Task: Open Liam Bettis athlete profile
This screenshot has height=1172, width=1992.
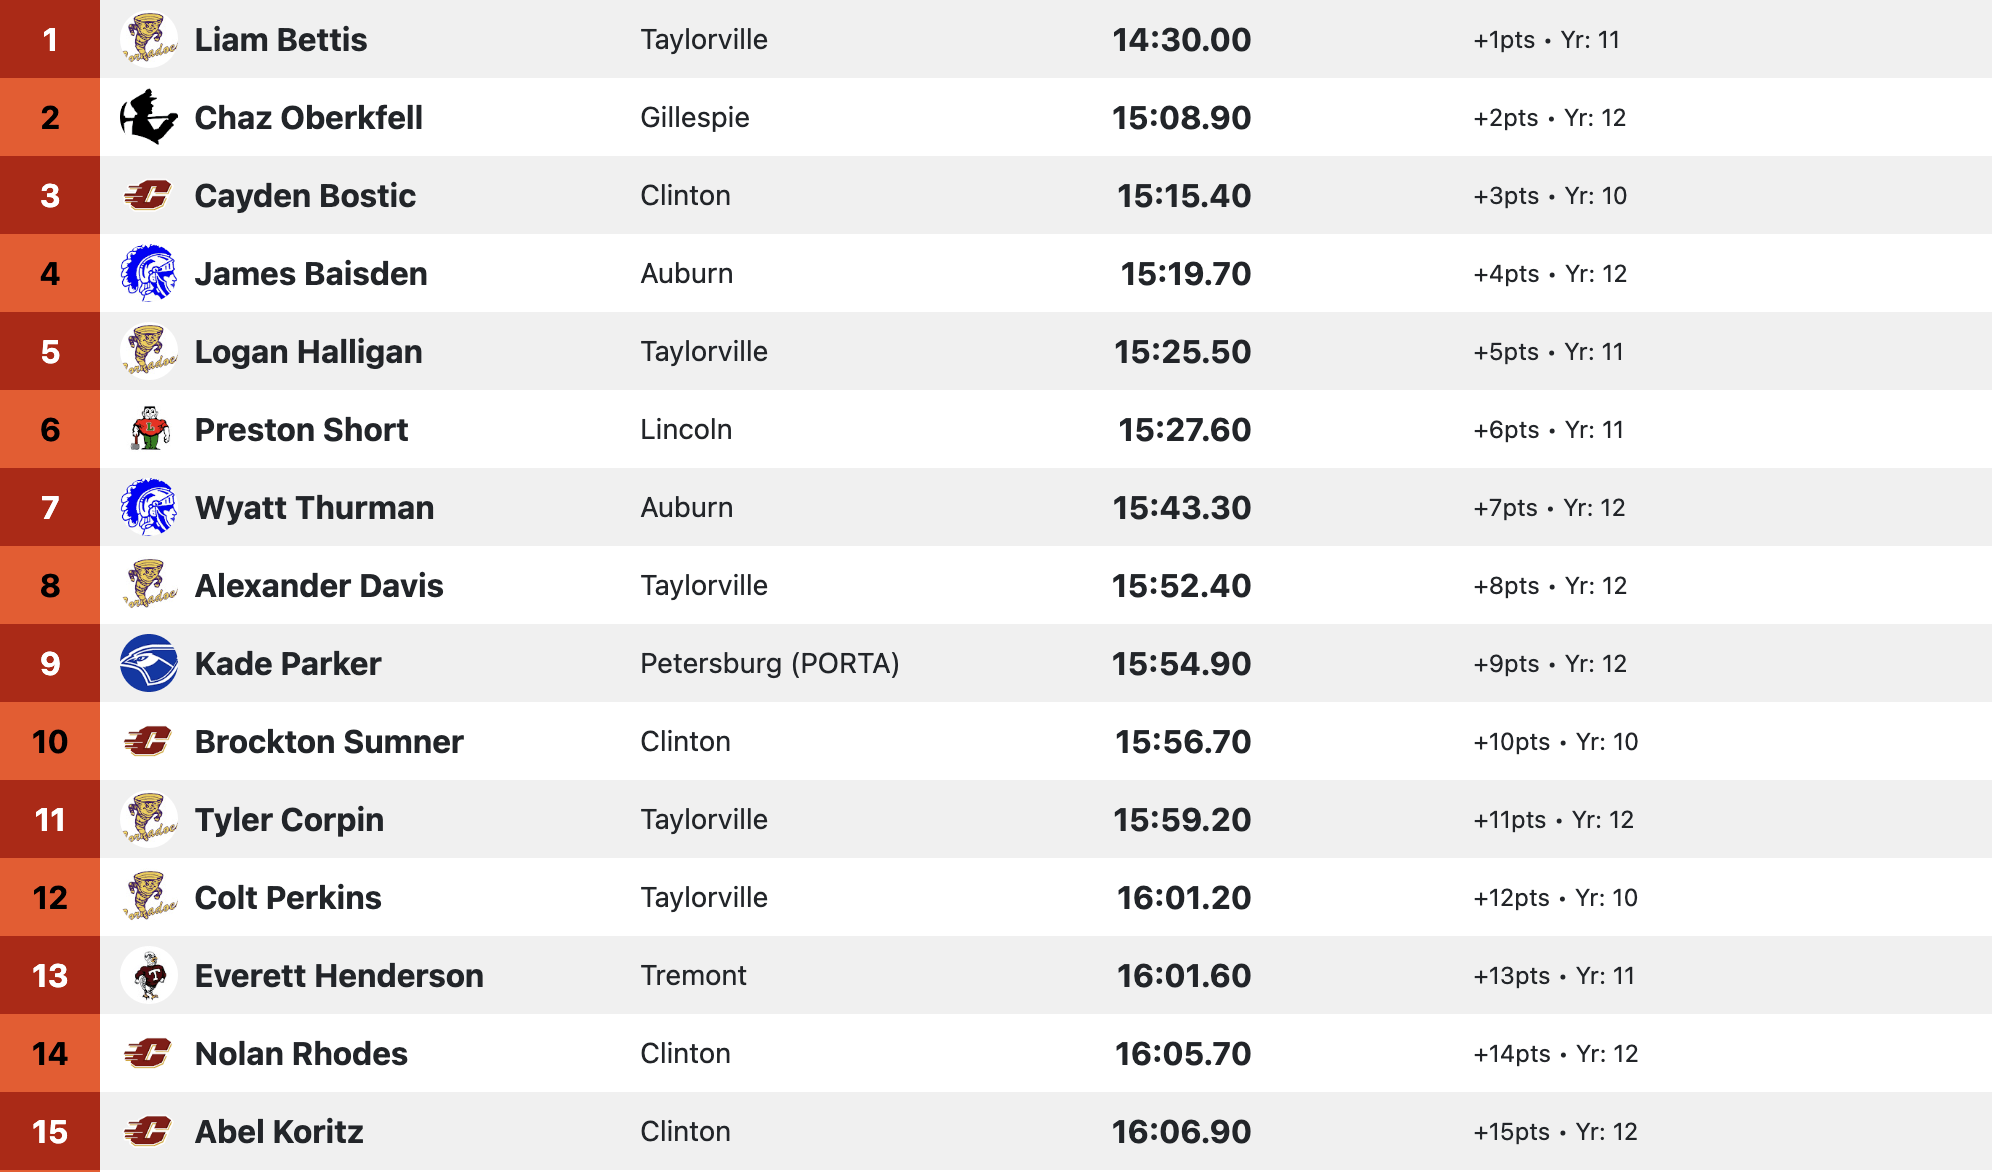Action: [x=281, y=40]
